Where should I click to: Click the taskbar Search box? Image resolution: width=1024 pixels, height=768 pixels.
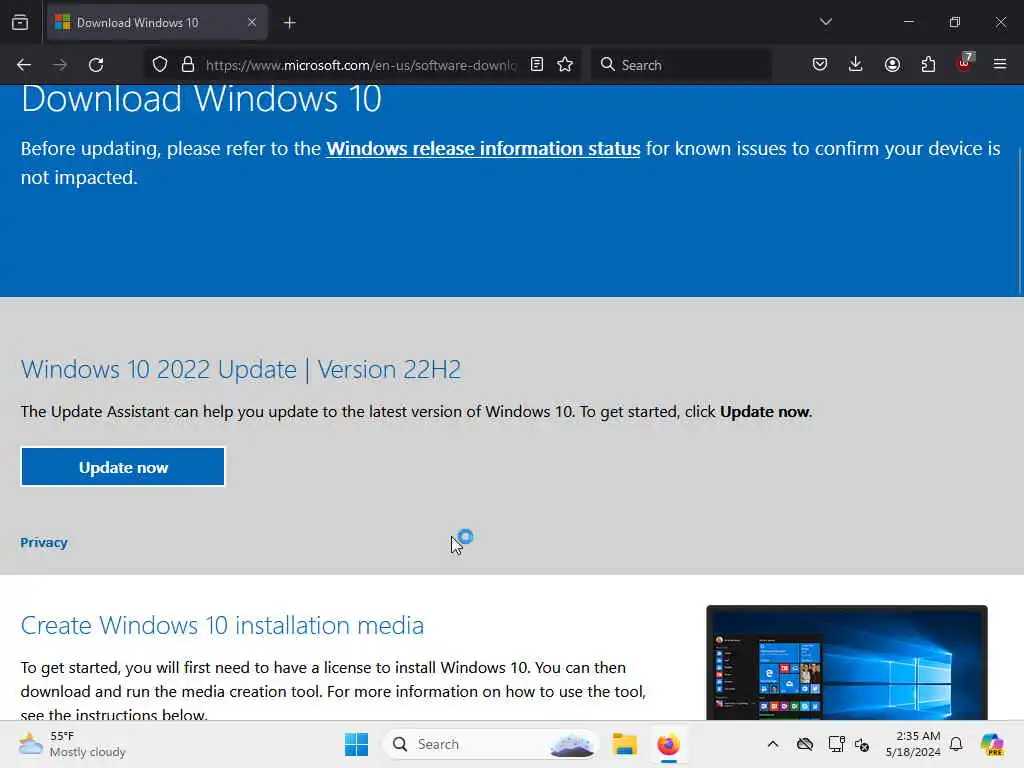[491, 744]
